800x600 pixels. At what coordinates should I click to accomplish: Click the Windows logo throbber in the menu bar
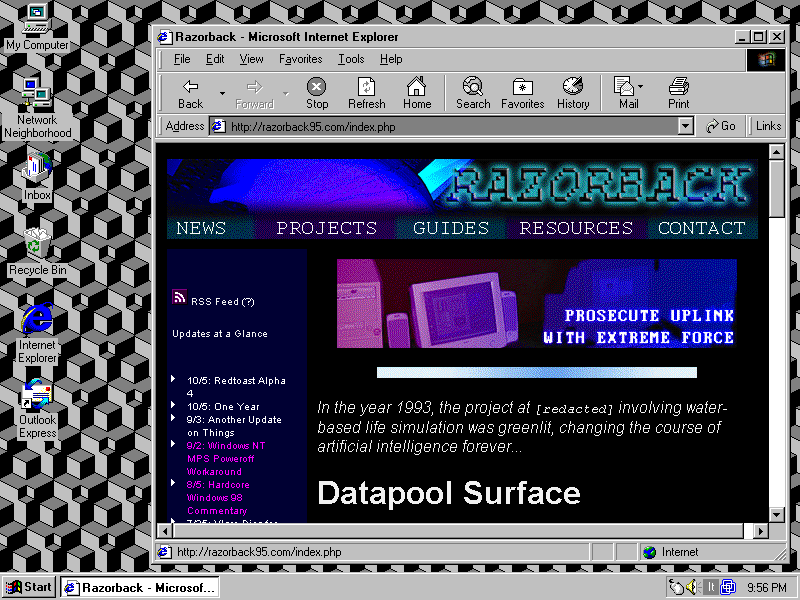coord(765,60)
